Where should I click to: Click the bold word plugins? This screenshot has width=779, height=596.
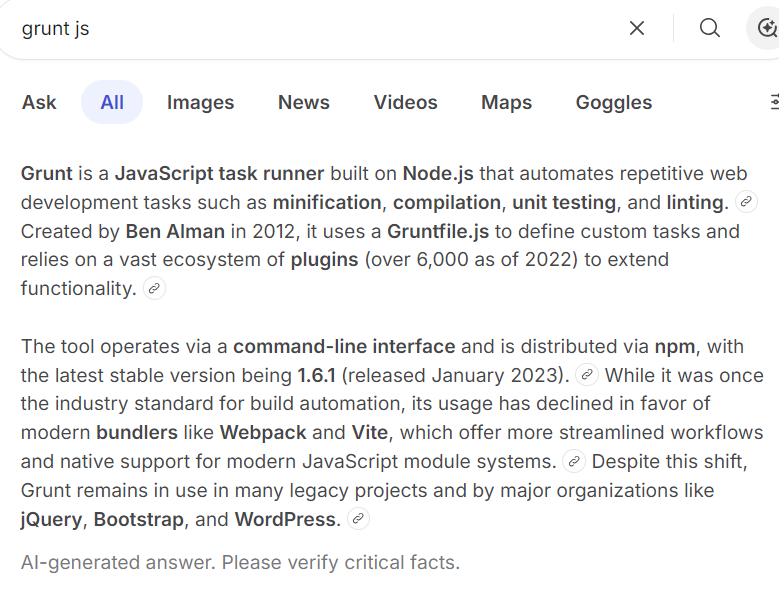tap(324, 260)
